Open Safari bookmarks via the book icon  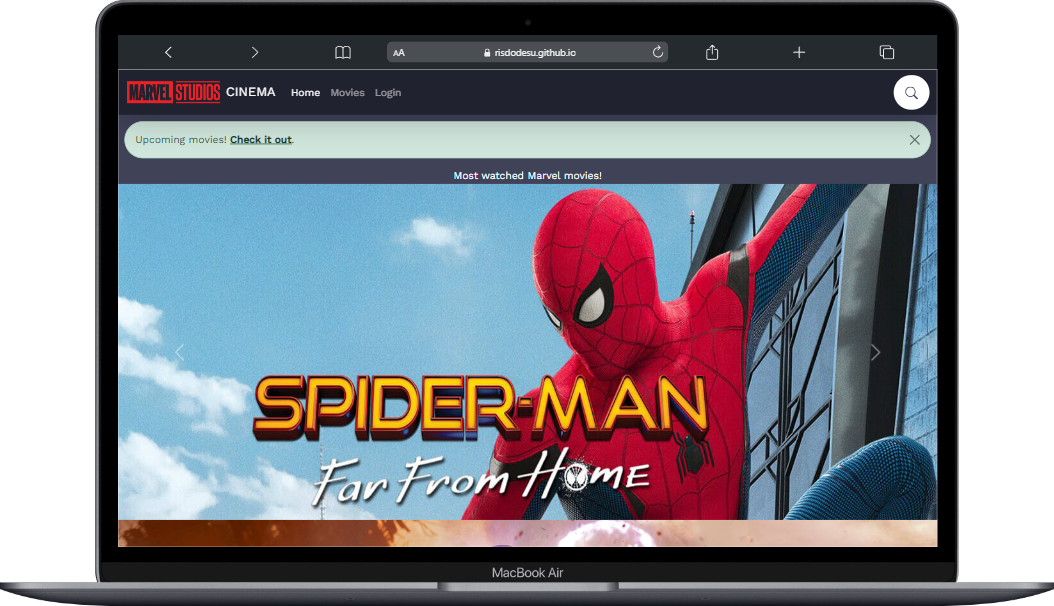(342, 52)
